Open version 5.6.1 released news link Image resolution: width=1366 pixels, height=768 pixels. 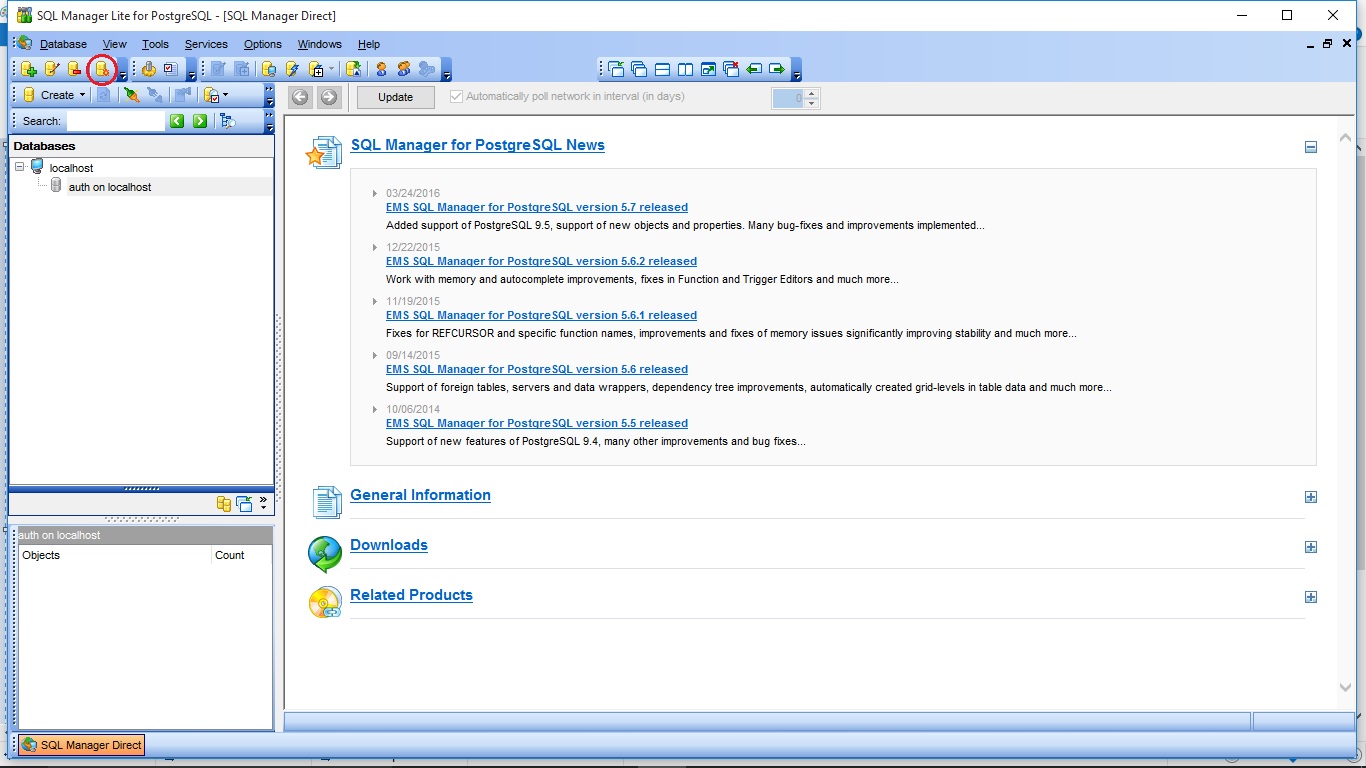point(541,315)
